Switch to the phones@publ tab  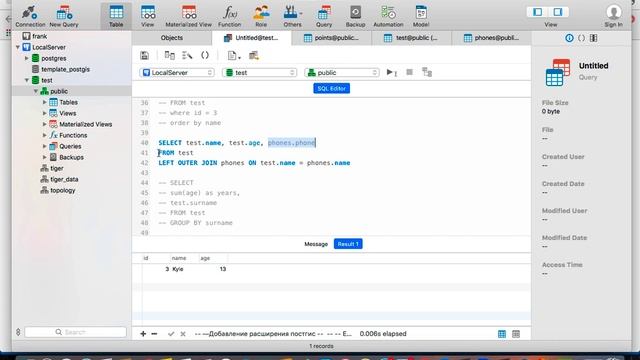pos(491,38)
